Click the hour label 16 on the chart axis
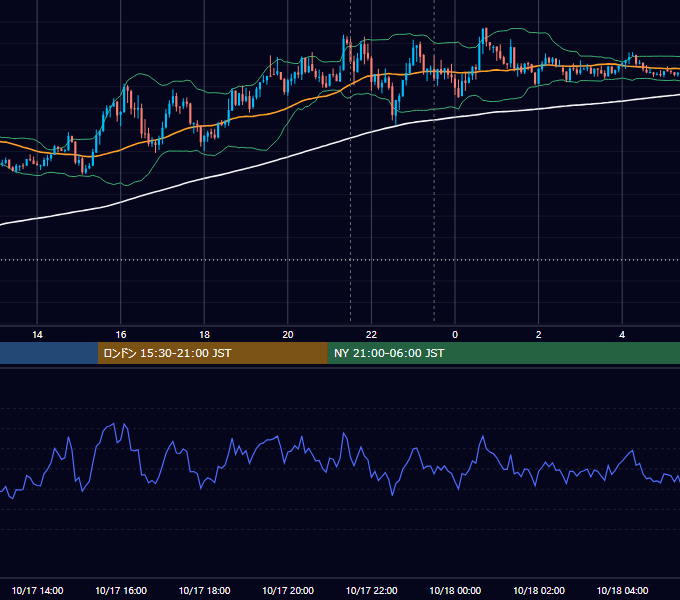The height and width of the screenshot is (600, 680). [x=121, y=335]
